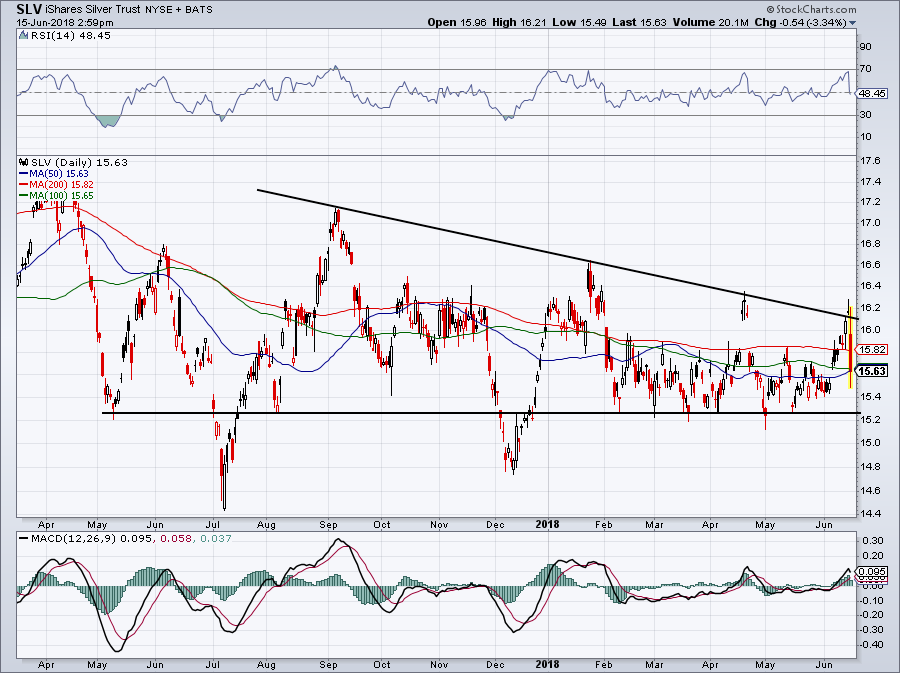Click the iShares Silver Trust name
900x673 pixels.
(91, 10)
